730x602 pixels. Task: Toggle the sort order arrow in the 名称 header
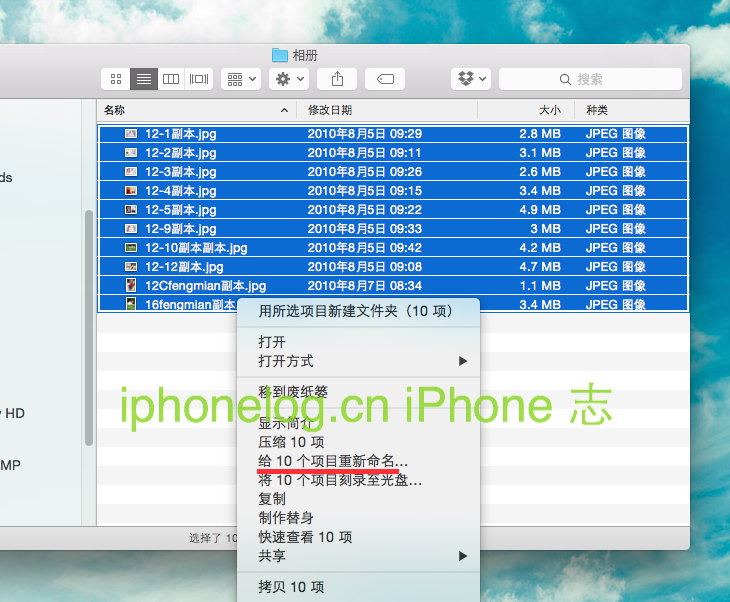[x=284, y=110]
